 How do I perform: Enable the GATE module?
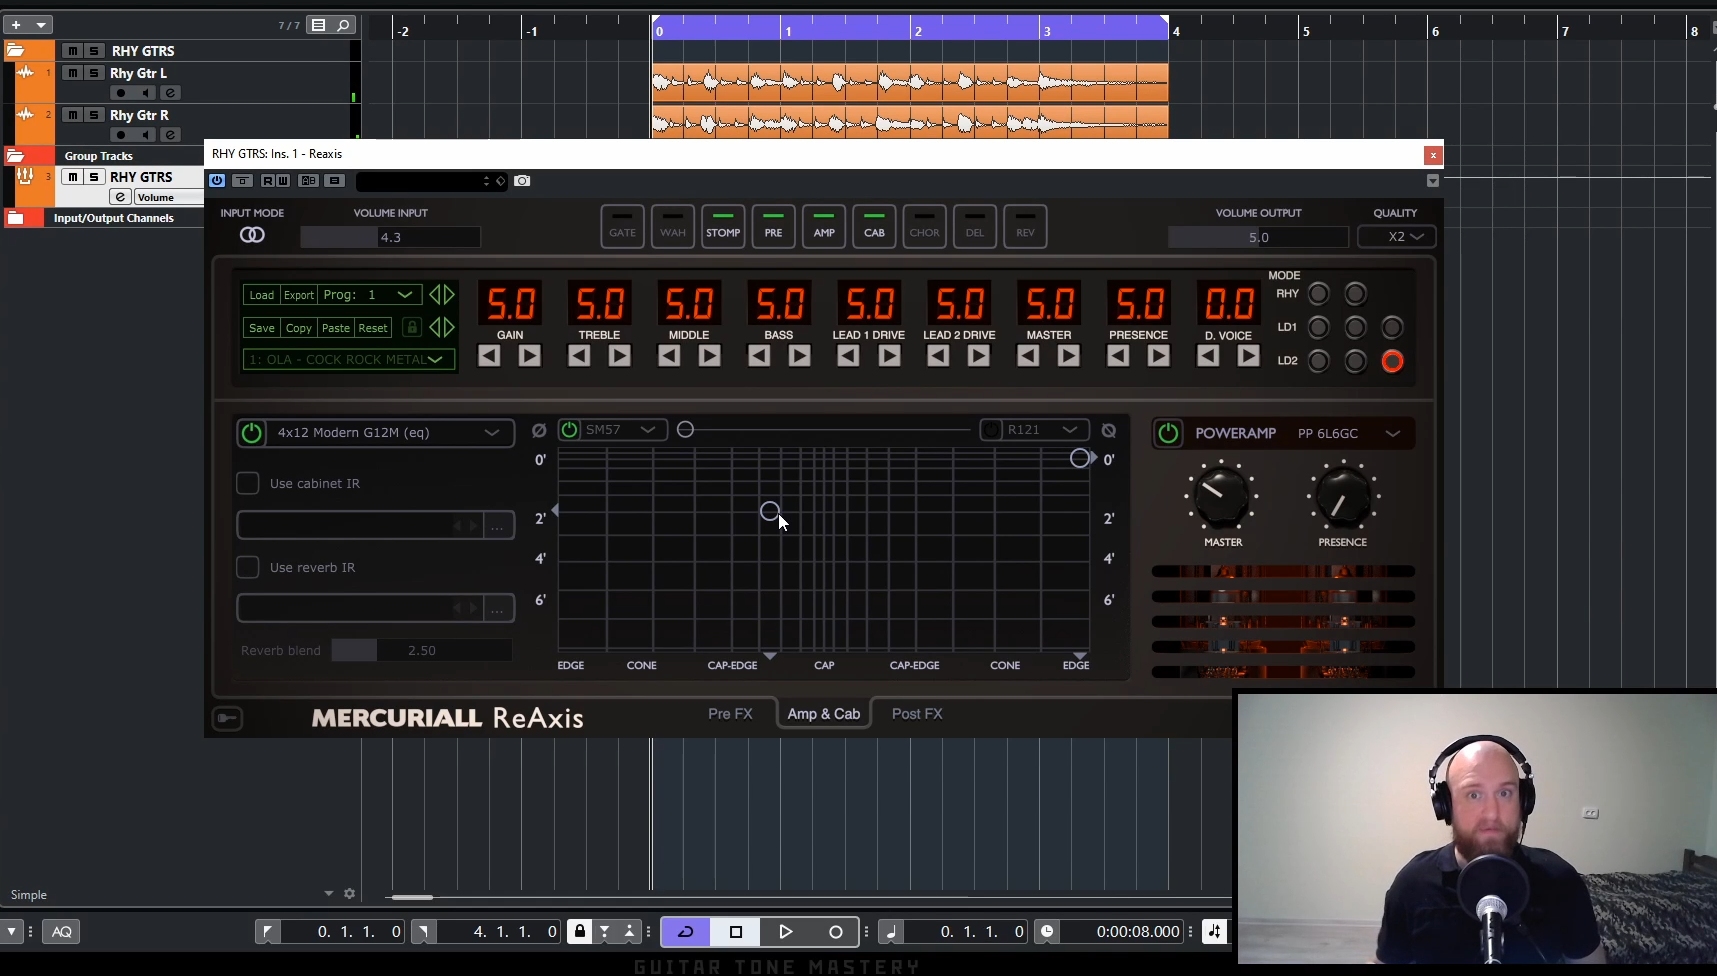[622, 226]
